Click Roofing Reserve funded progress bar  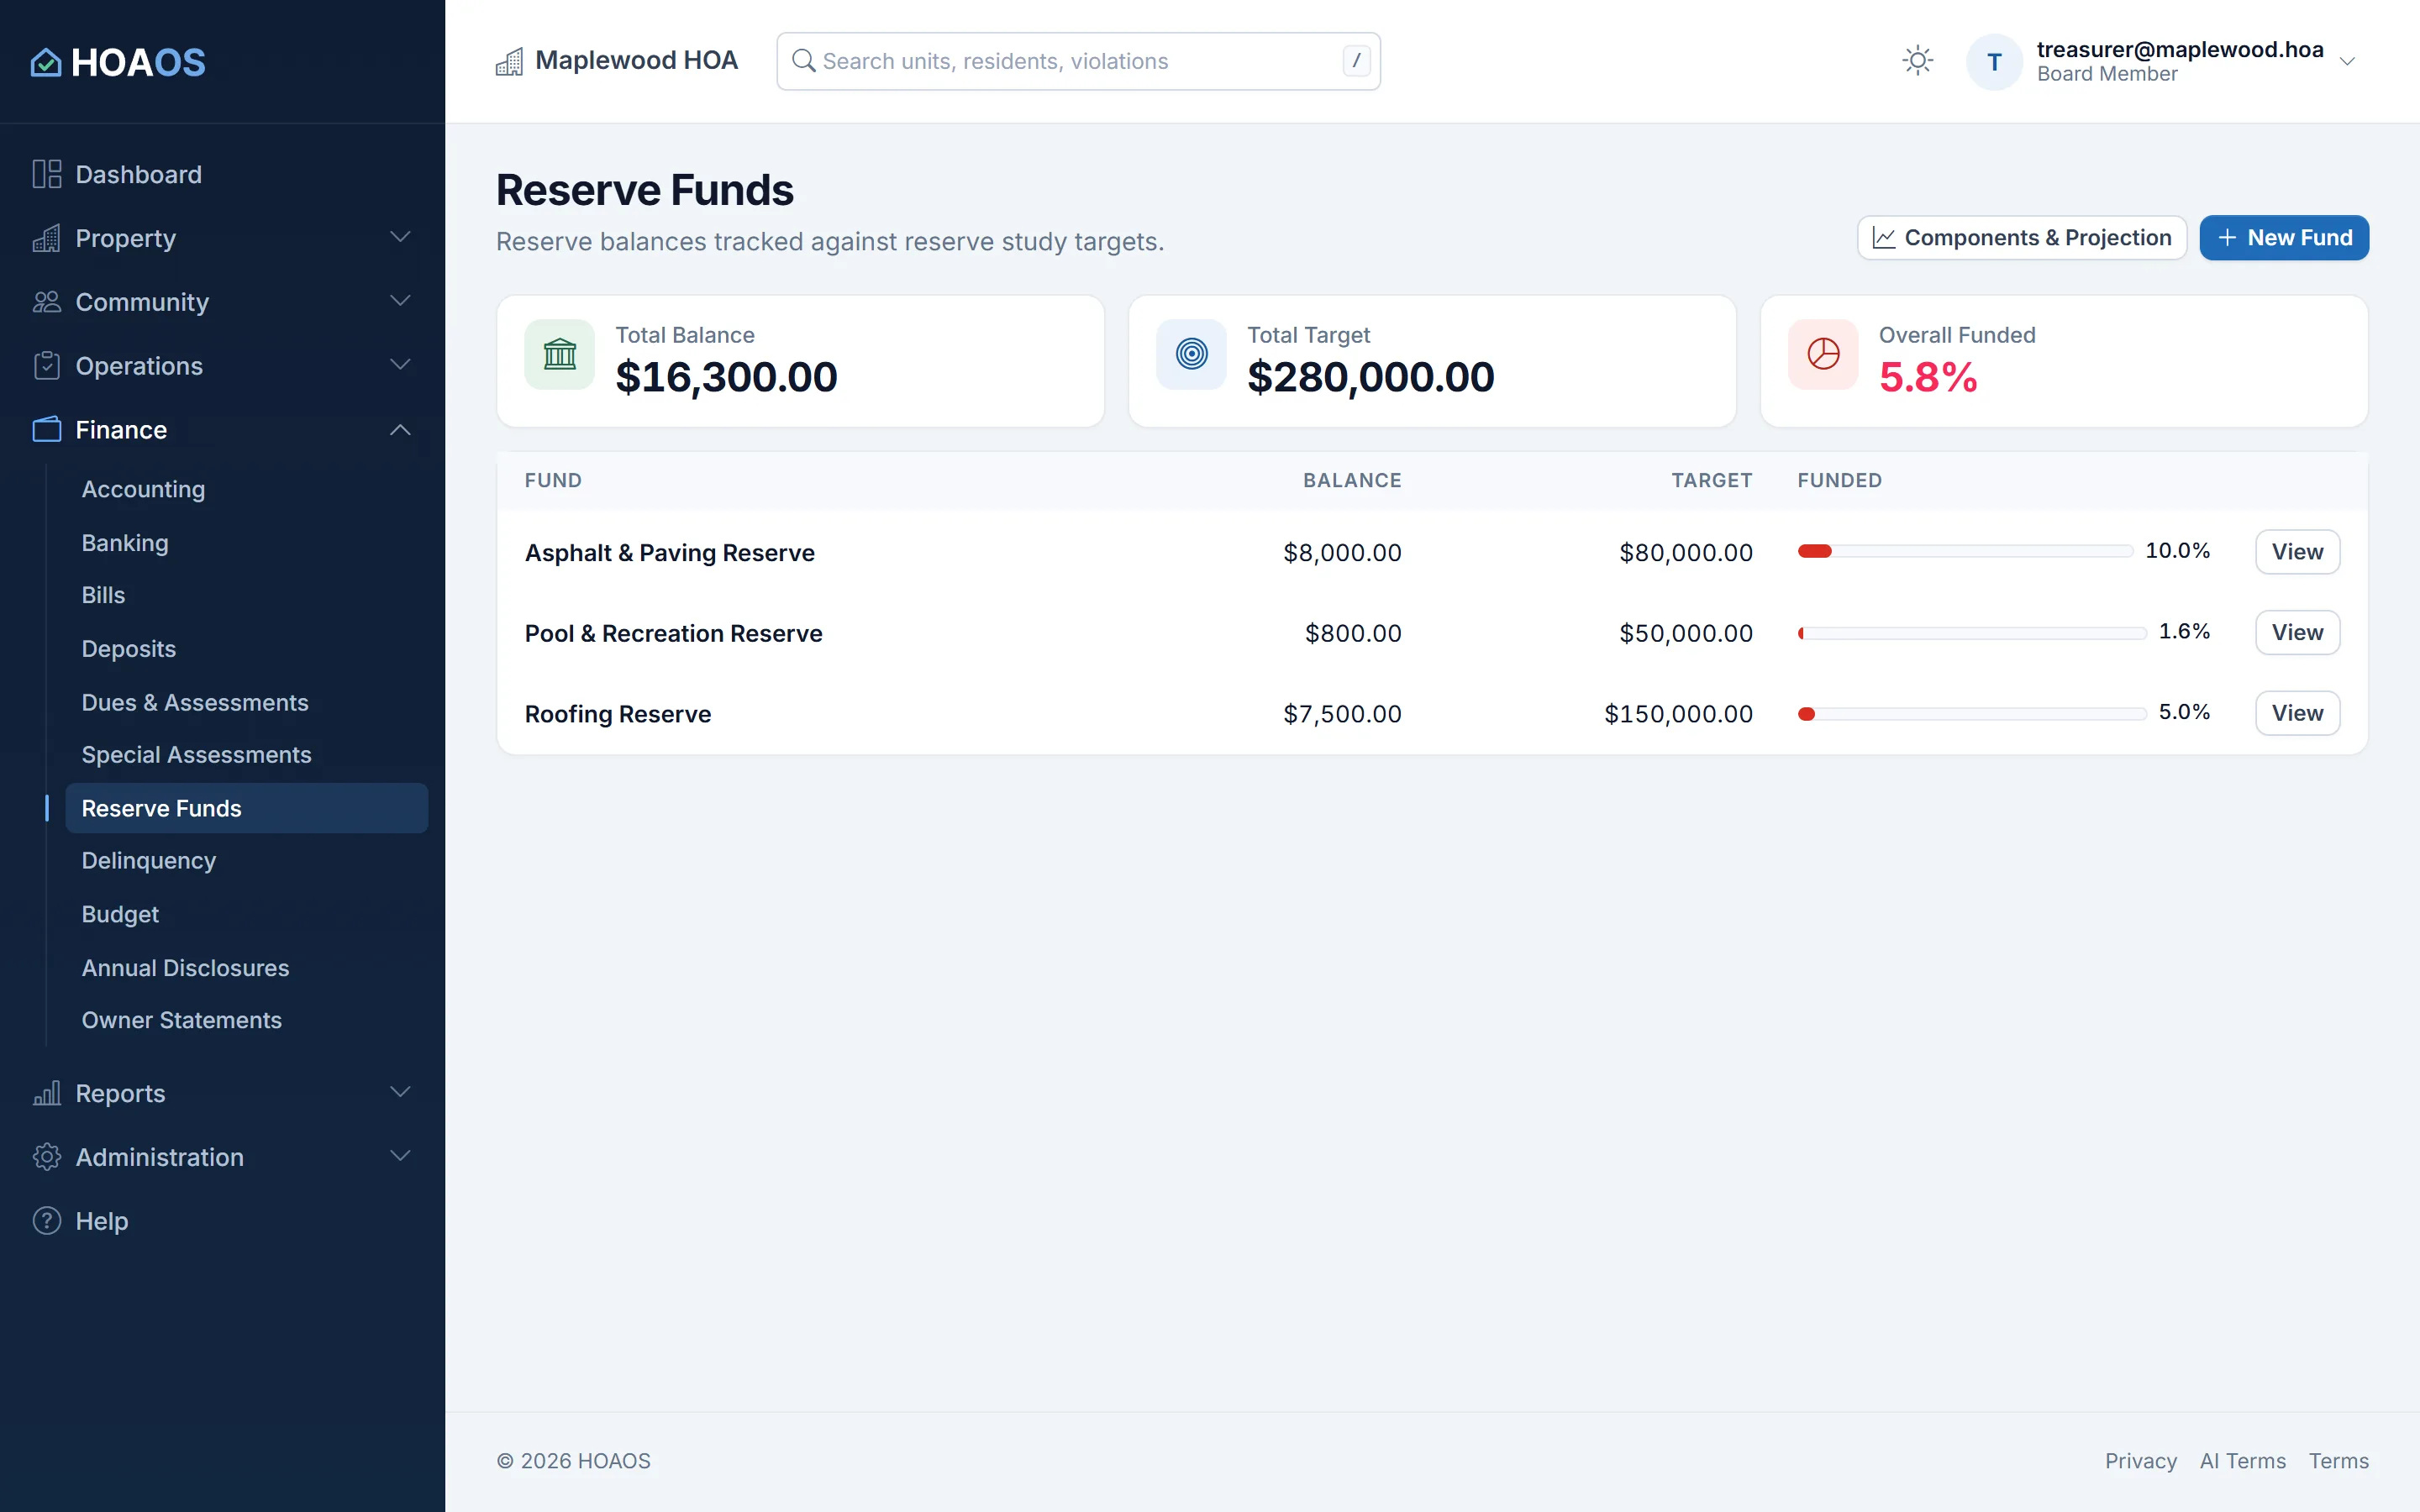click(x=1972, y=714)
